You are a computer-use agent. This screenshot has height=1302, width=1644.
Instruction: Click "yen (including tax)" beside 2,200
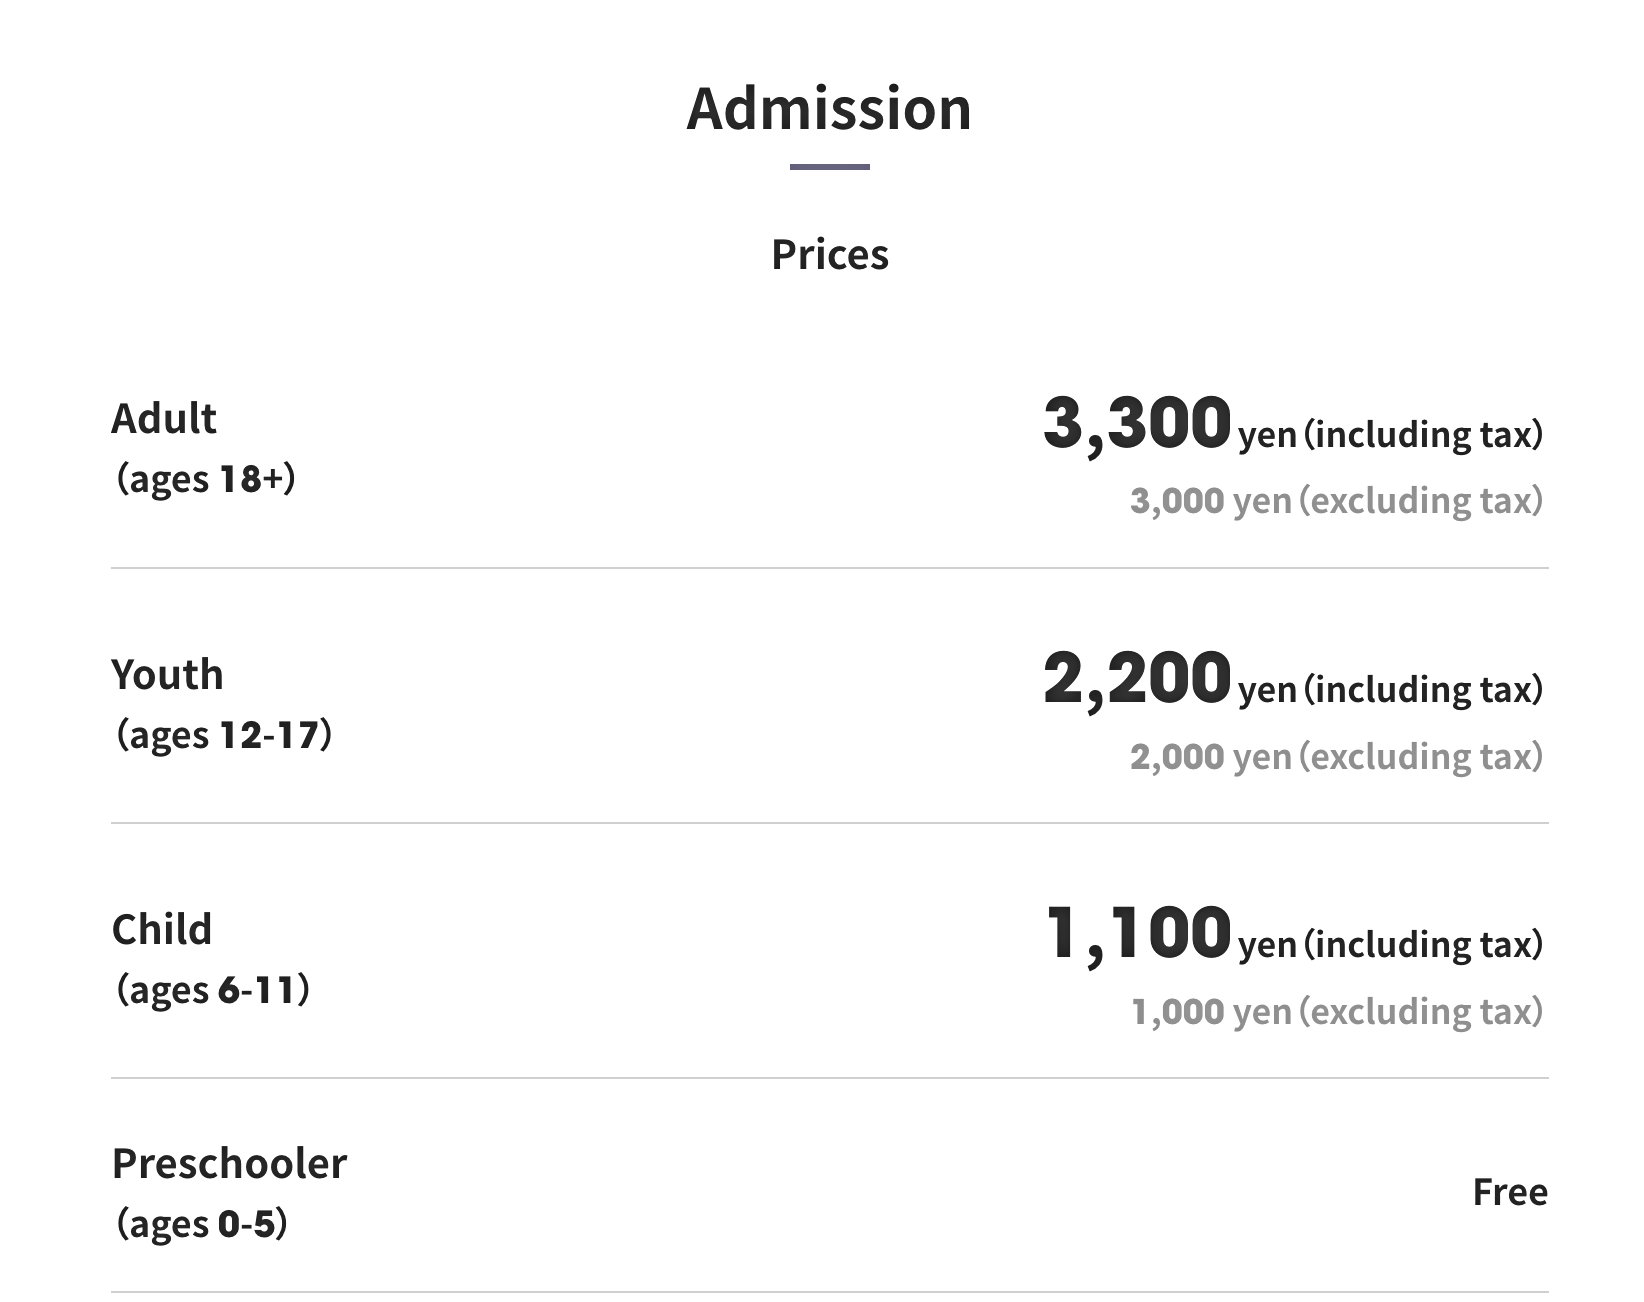[x=1391, y=690]
